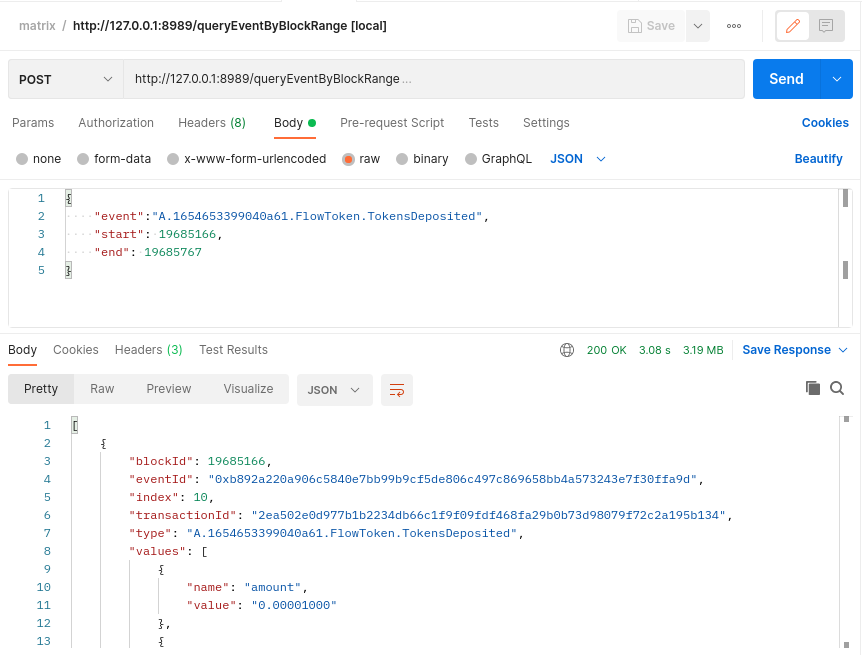Click the "name": "amount" line

[x=247, y=587]
